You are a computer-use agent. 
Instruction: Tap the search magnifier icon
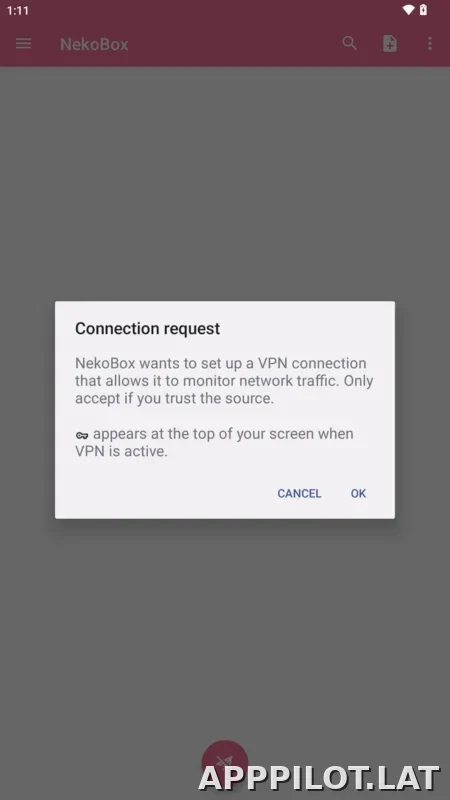(x=349, y=43)
